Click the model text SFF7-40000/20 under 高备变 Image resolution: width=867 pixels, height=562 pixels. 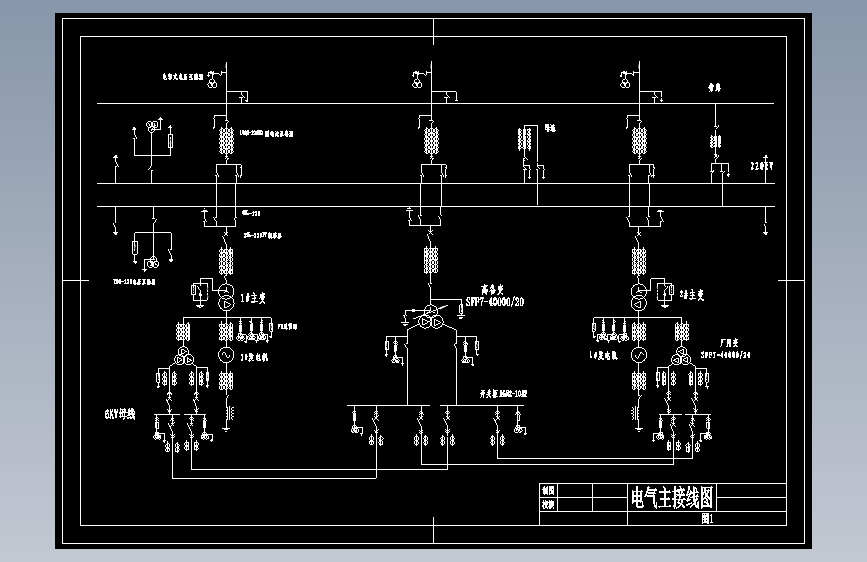coord(495,302)
